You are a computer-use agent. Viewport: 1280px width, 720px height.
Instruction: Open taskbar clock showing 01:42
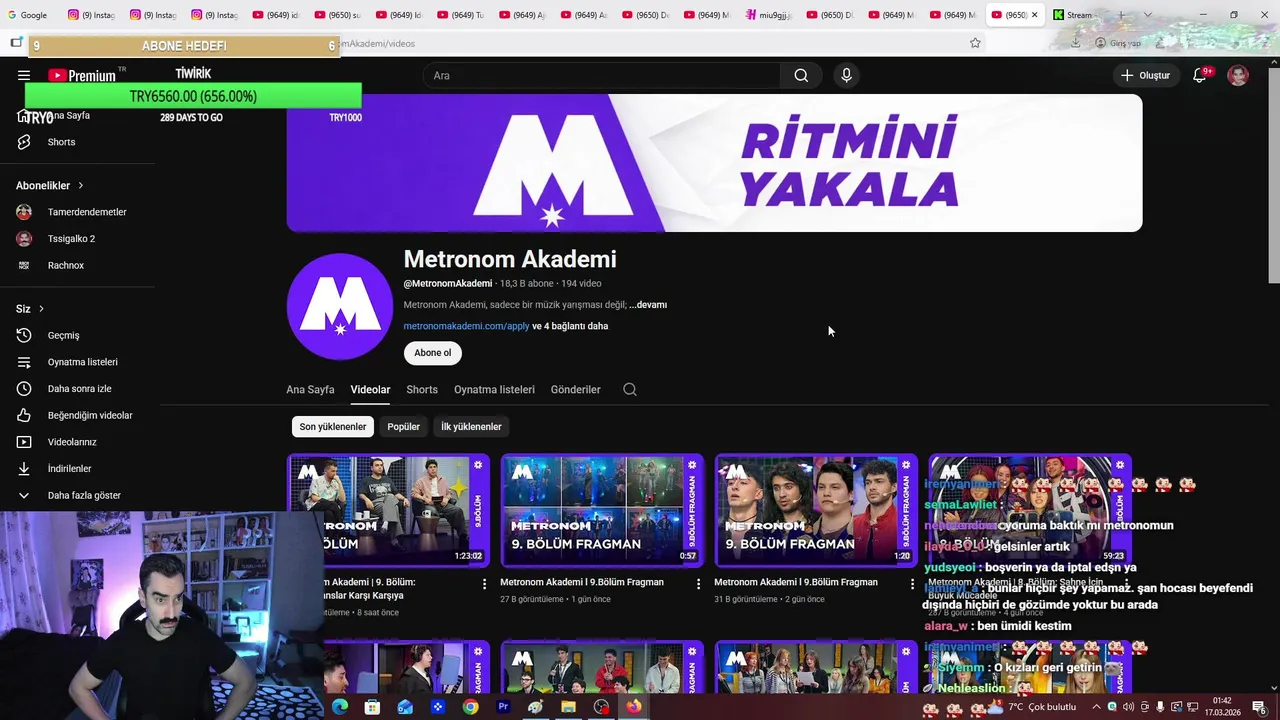coord(1222,707)
